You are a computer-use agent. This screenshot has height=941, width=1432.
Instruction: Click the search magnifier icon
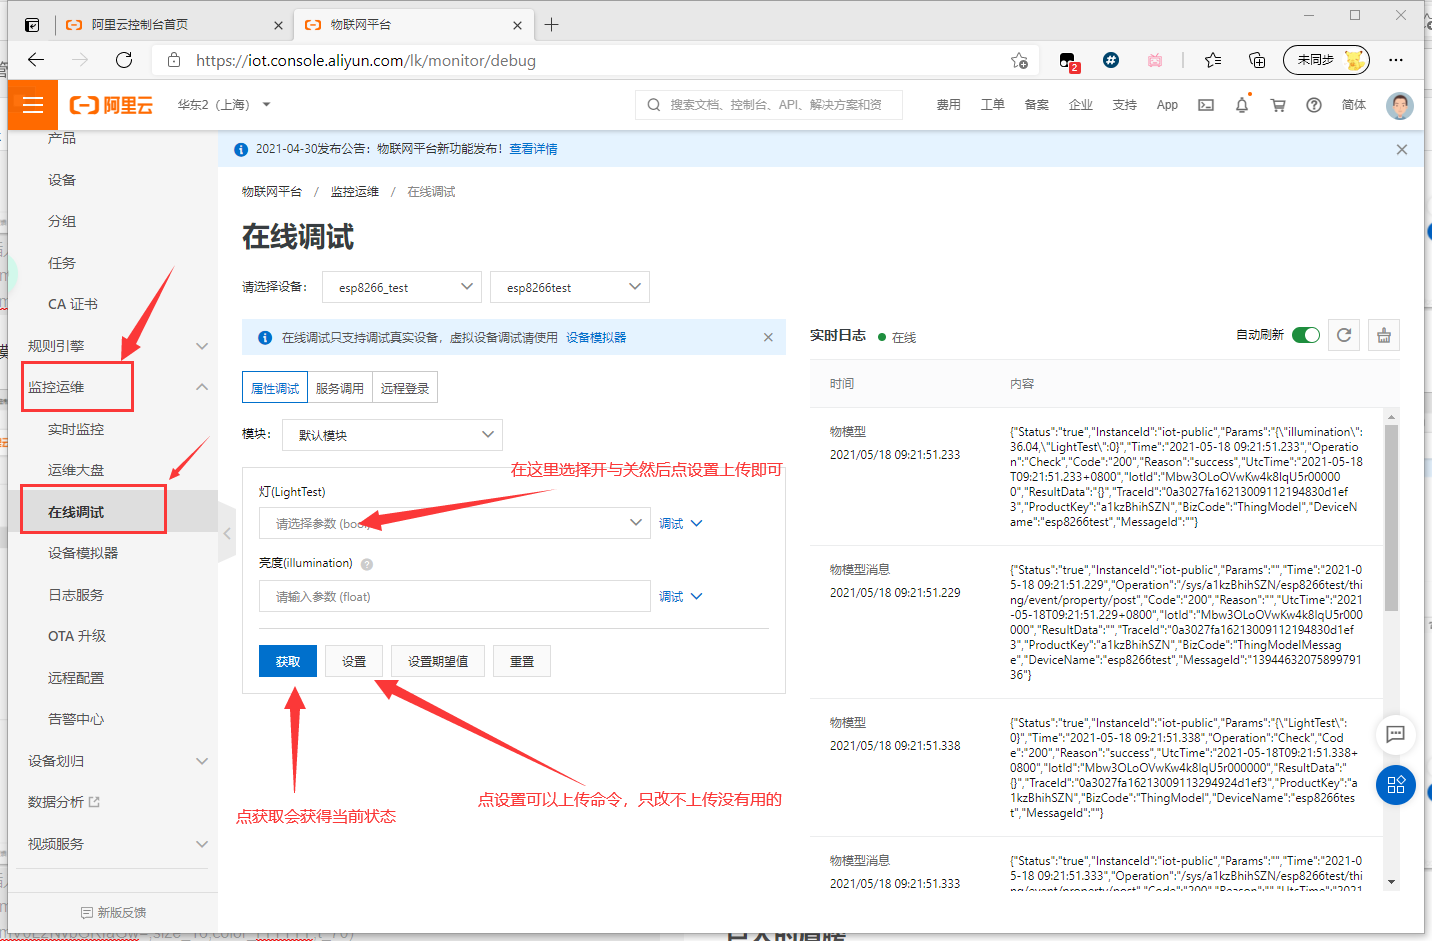[x=654, y=105]
